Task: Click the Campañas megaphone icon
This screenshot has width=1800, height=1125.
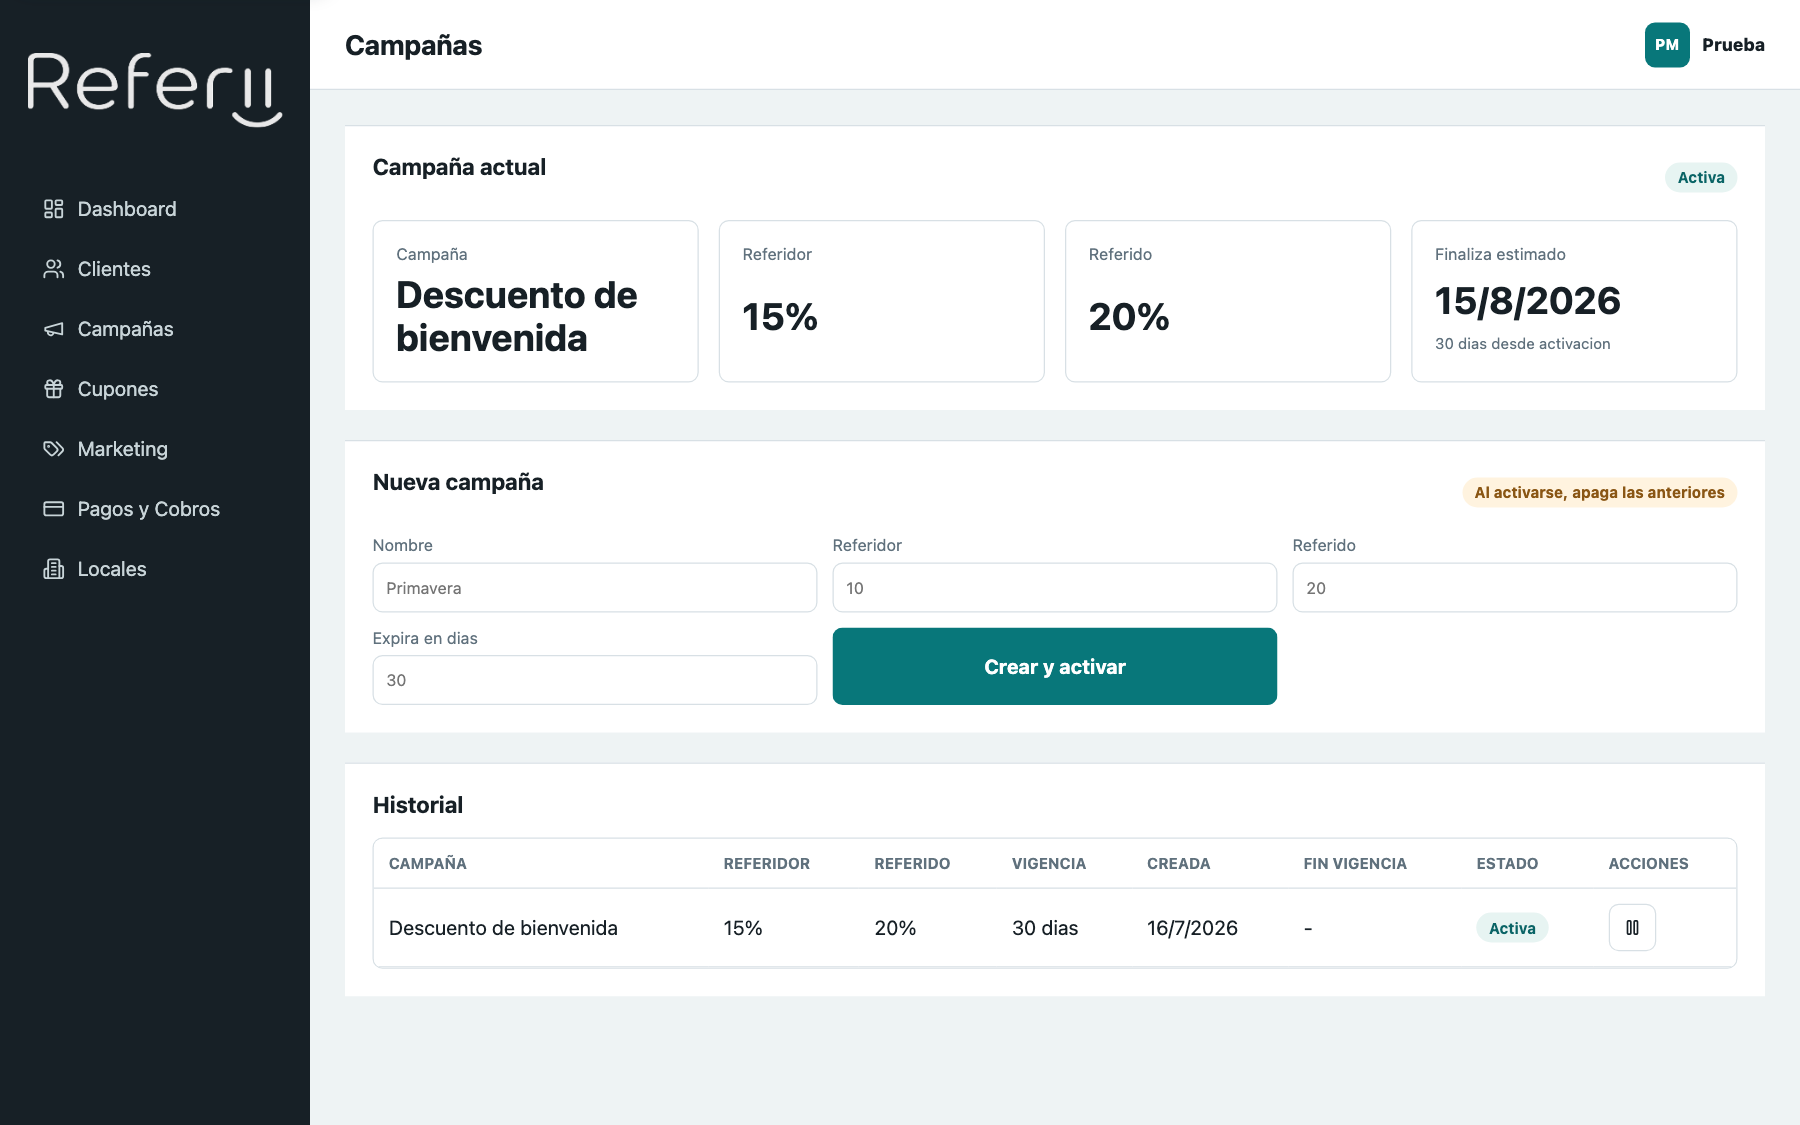Action: pyautogui.click(x=54, y=329)
